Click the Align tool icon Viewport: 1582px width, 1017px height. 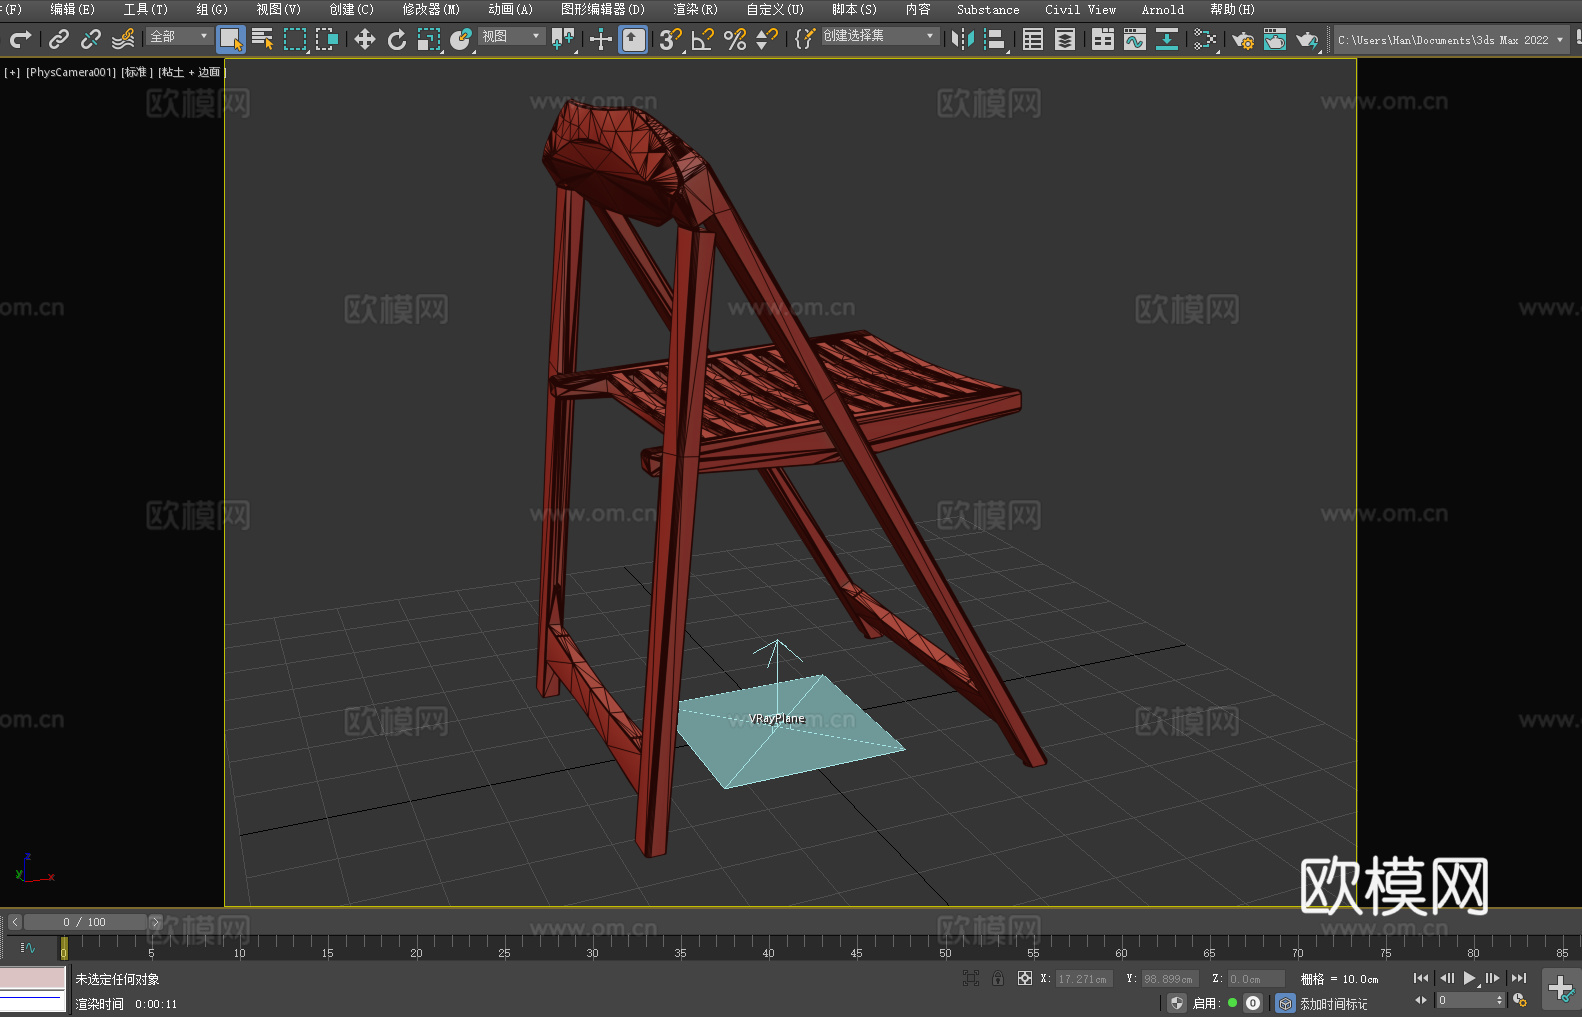point(995,39)
